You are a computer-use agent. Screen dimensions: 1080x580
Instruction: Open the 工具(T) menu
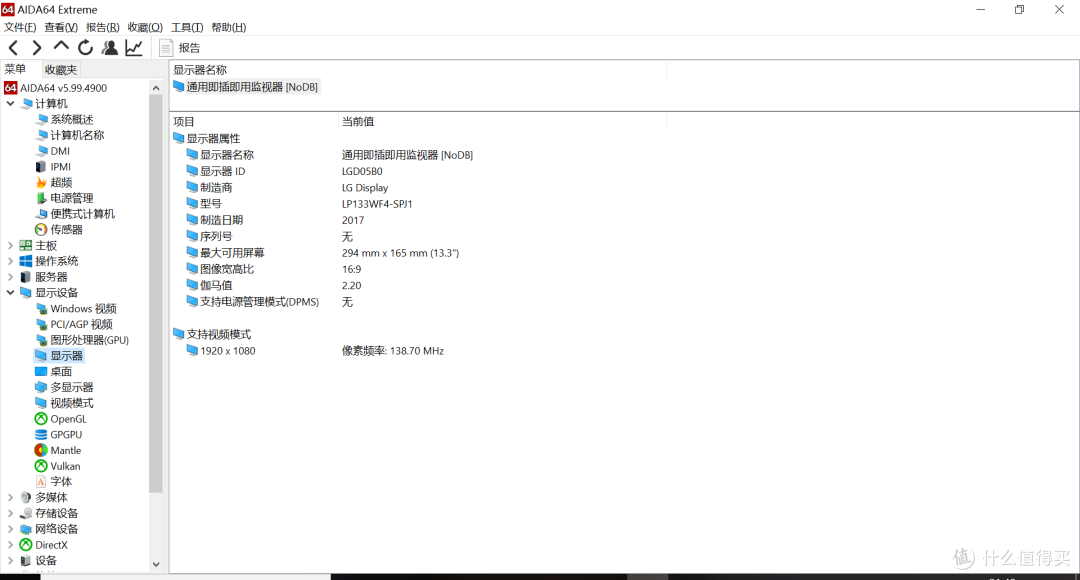pyautogui.click(x=187, y=28)
